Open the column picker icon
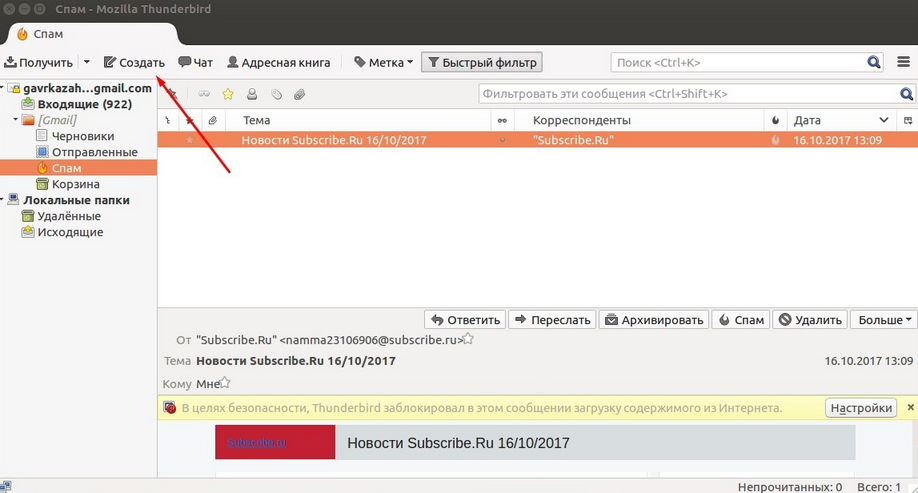This screenshot has width=918, height=493. click(x=908, y=120)
